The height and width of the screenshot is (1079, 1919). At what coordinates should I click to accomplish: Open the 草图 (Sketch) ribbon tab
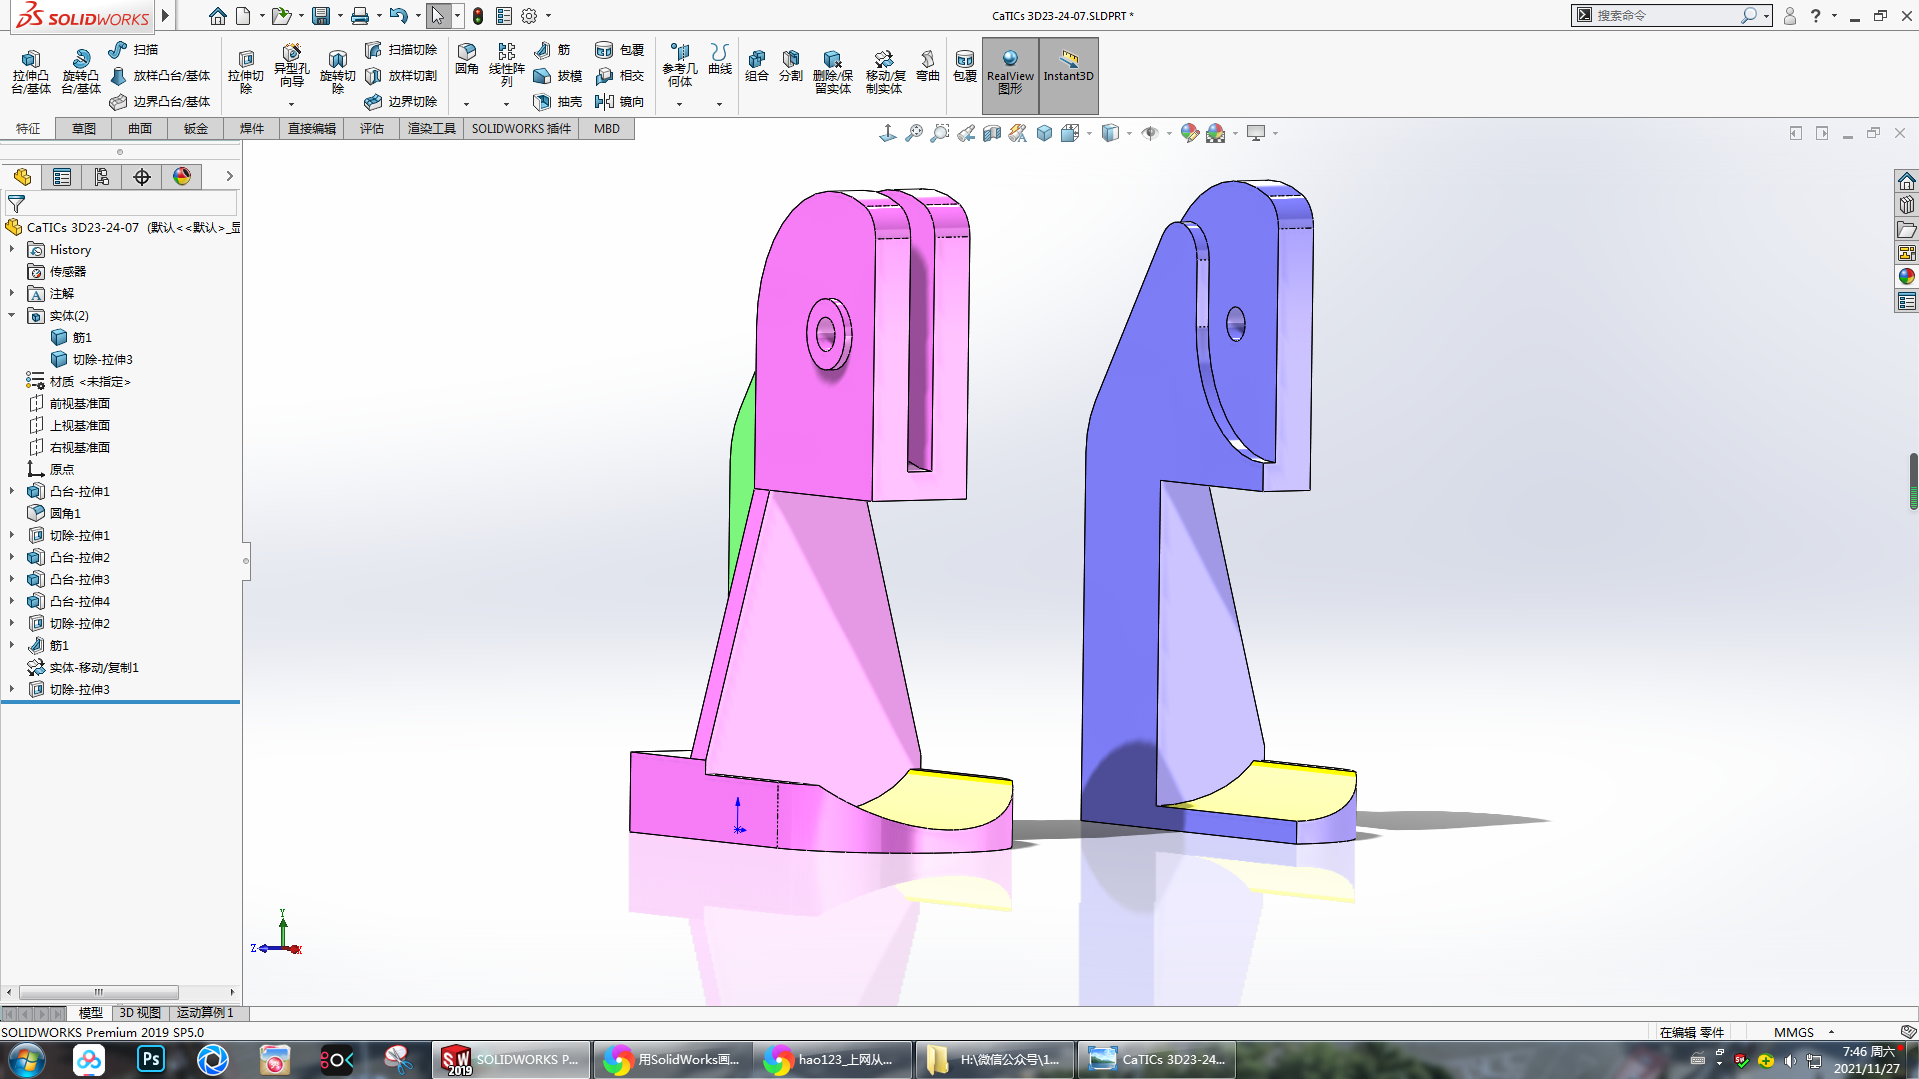[84, 128]
